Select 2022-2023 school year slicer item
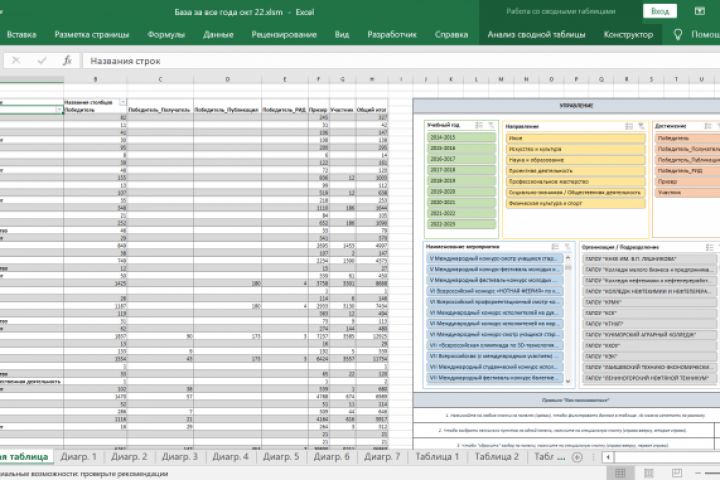This screenshot has width=720, height=480. click(x=461, y=224)
